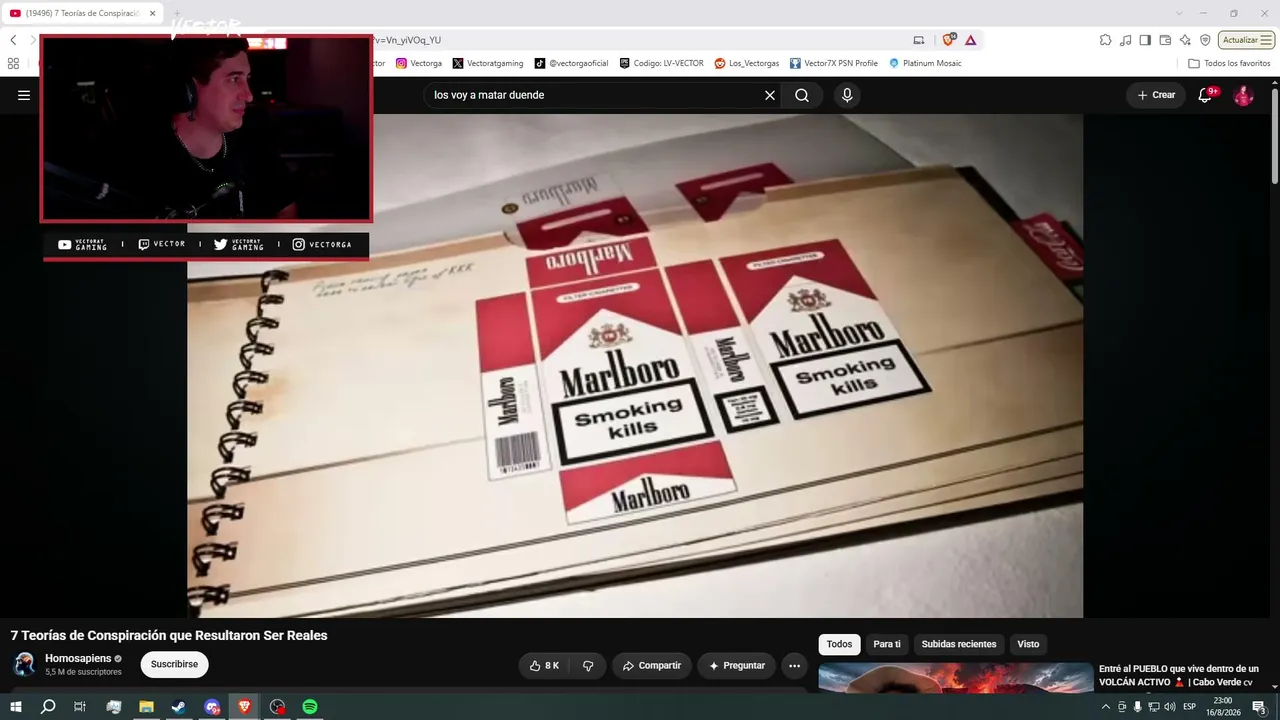Open Windows Start menu

pyautogui.click(x=16, y=707)
